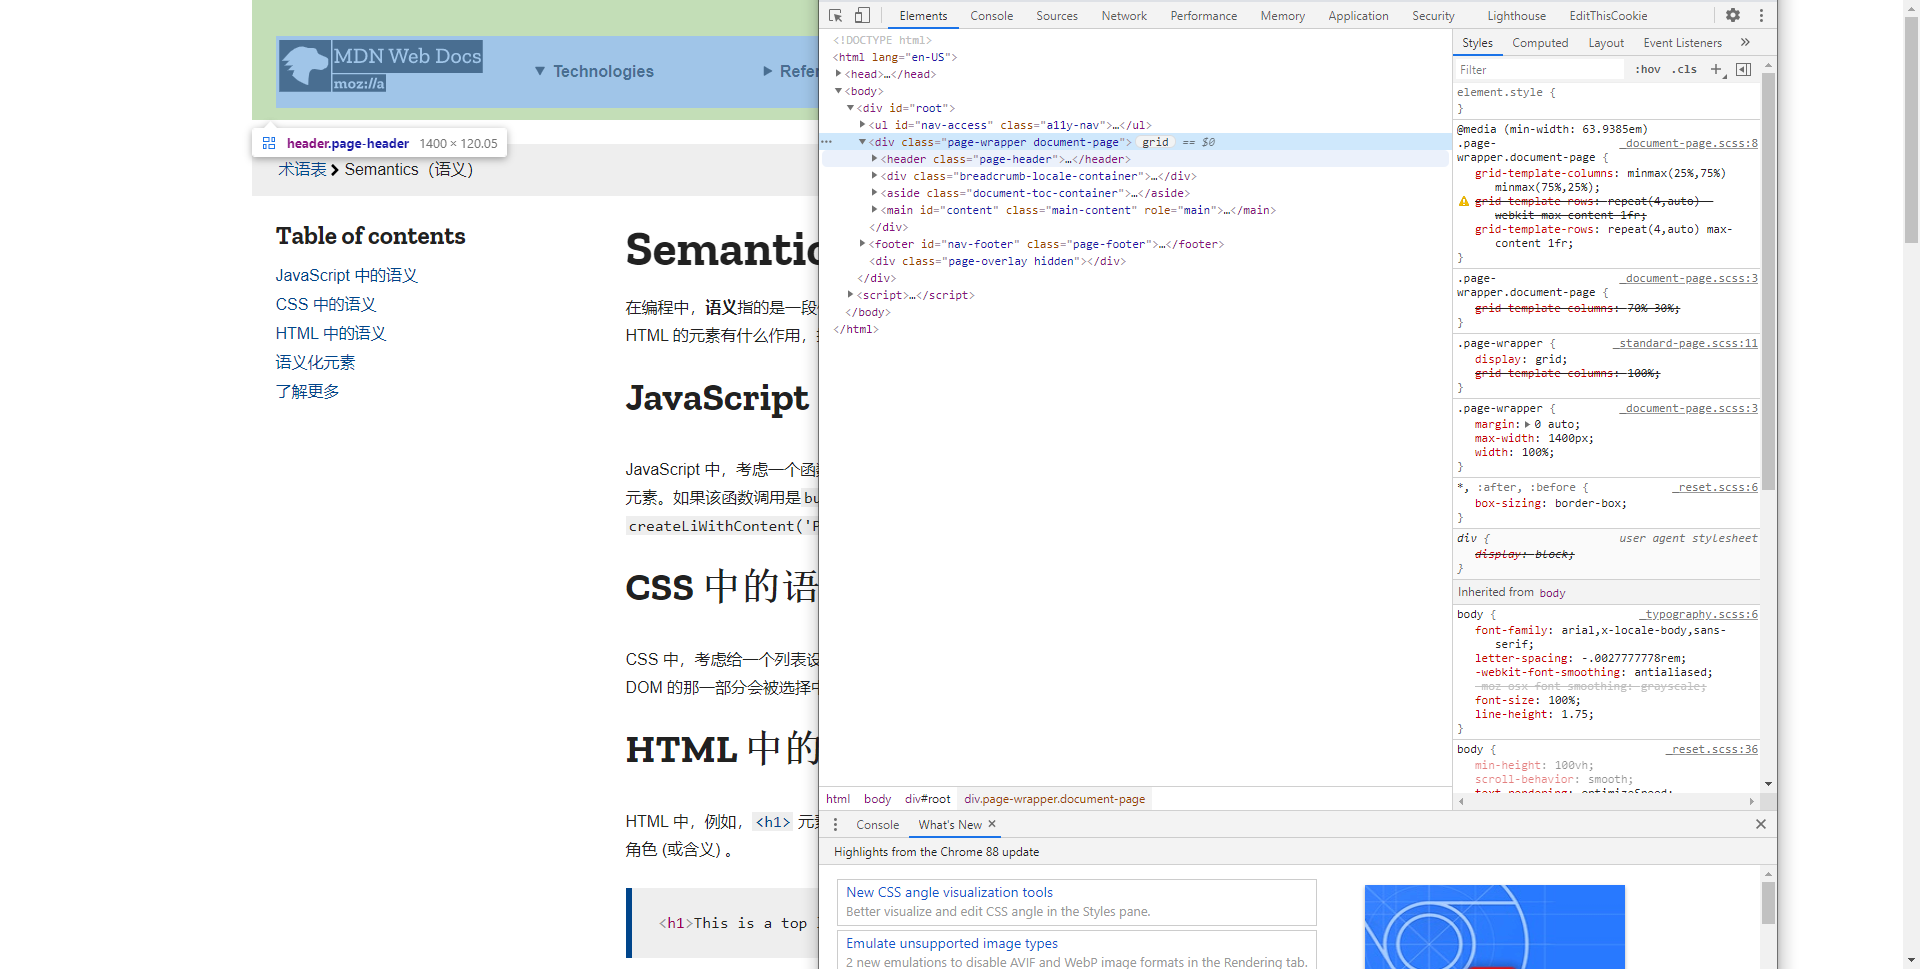
Task: Collapse the body element in DOM tree
Action: pos(839,91)
